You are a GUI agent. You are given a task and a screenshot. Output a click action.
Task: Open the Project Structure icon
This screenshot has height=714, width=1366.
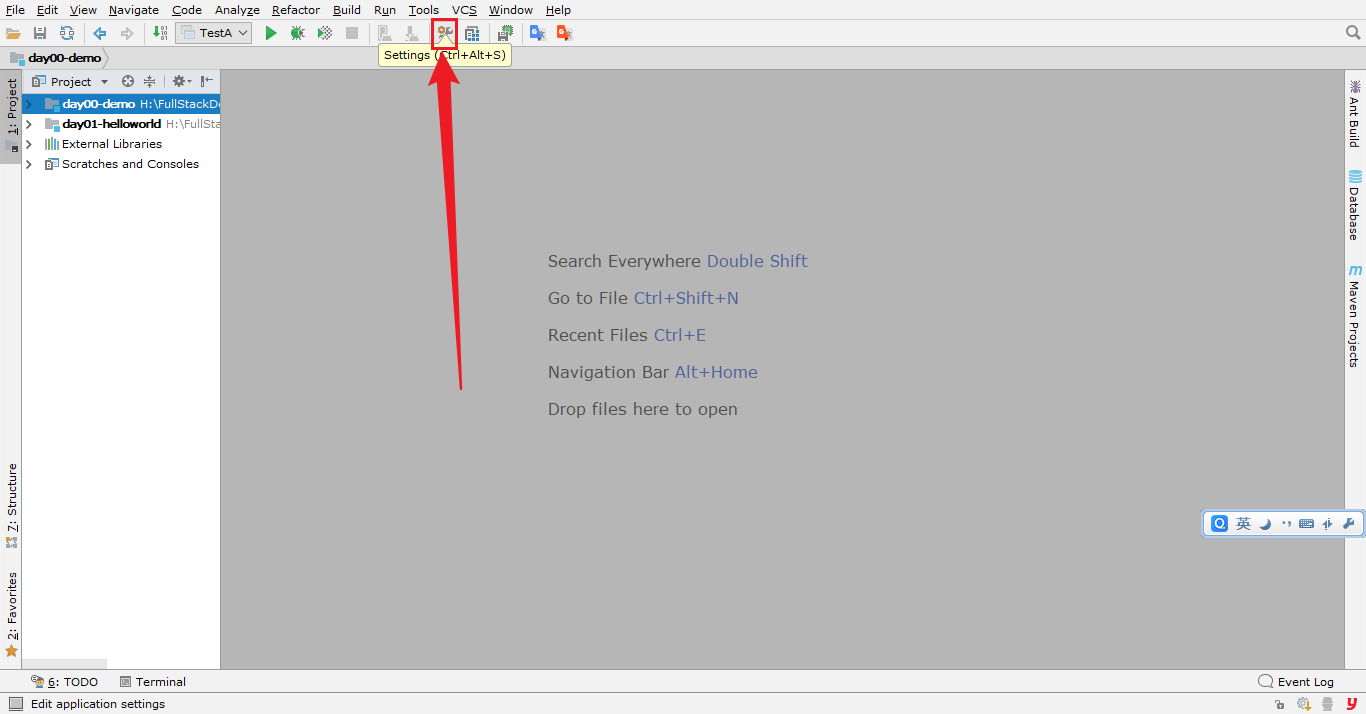point(471,33)
